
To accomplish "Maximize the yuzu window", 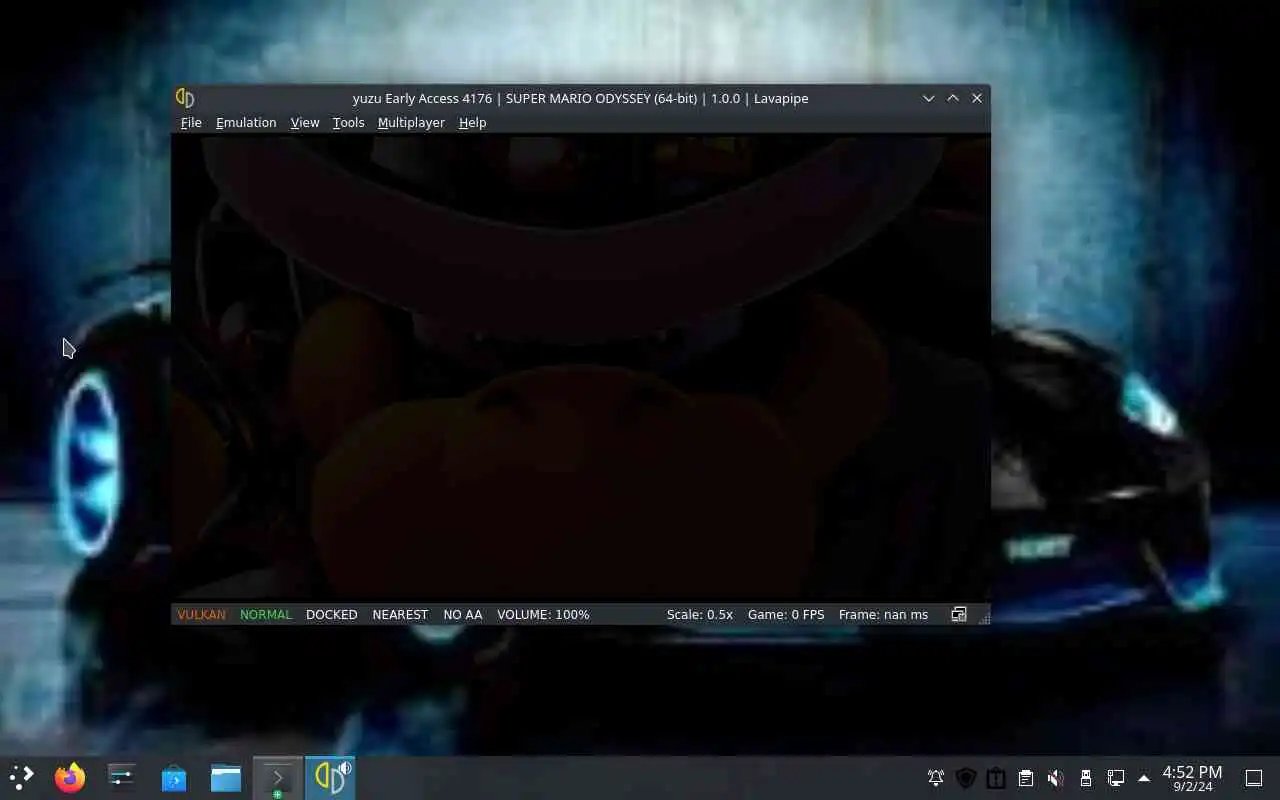I will point(953,98).
